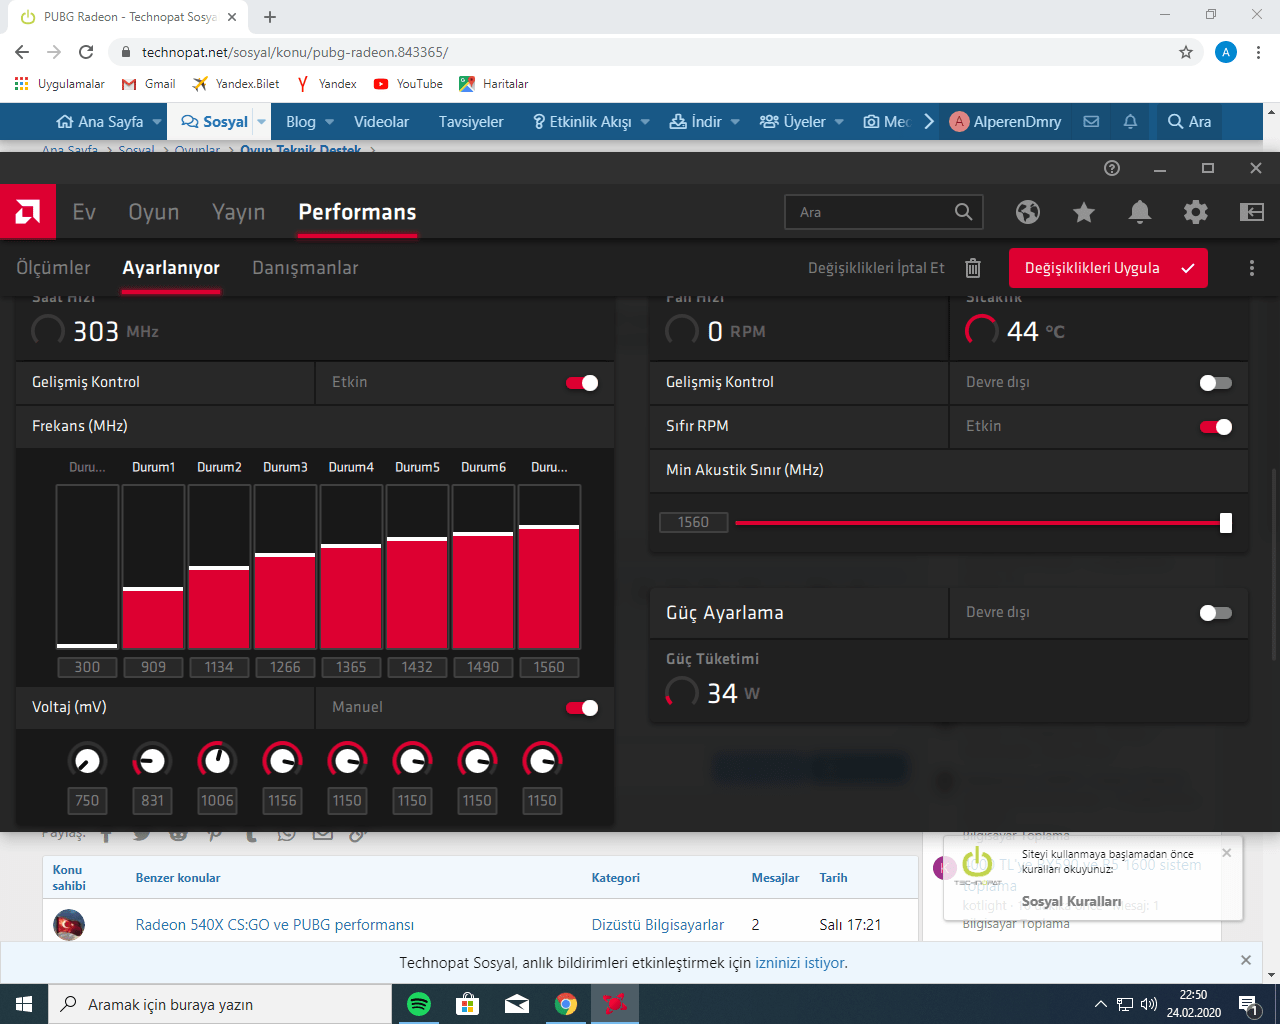Image resolution: width=1280 pixels, height=1024 pixels.
Task: Switch to the Oyun tab
Action: (x=154, y=212)
